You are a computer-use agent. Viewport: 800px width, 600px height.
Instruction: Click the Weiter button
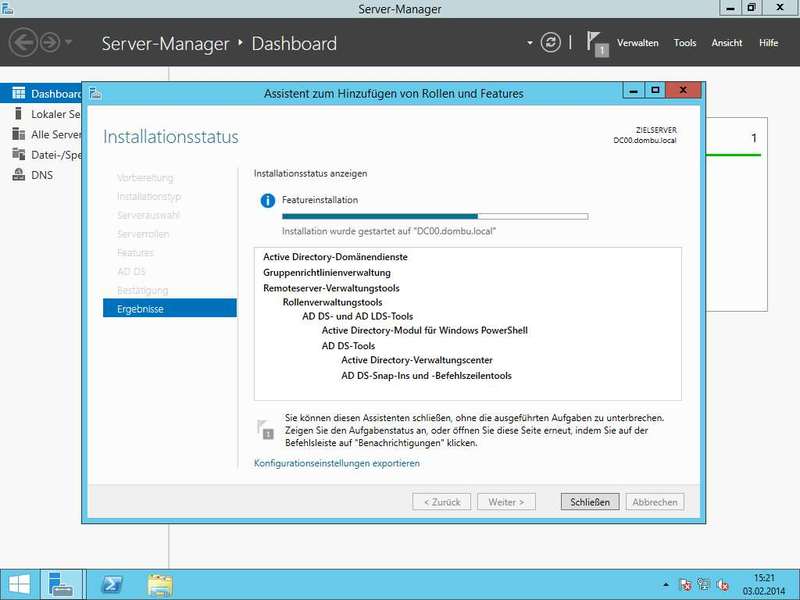pyautogui.click(x=506, y=502)
